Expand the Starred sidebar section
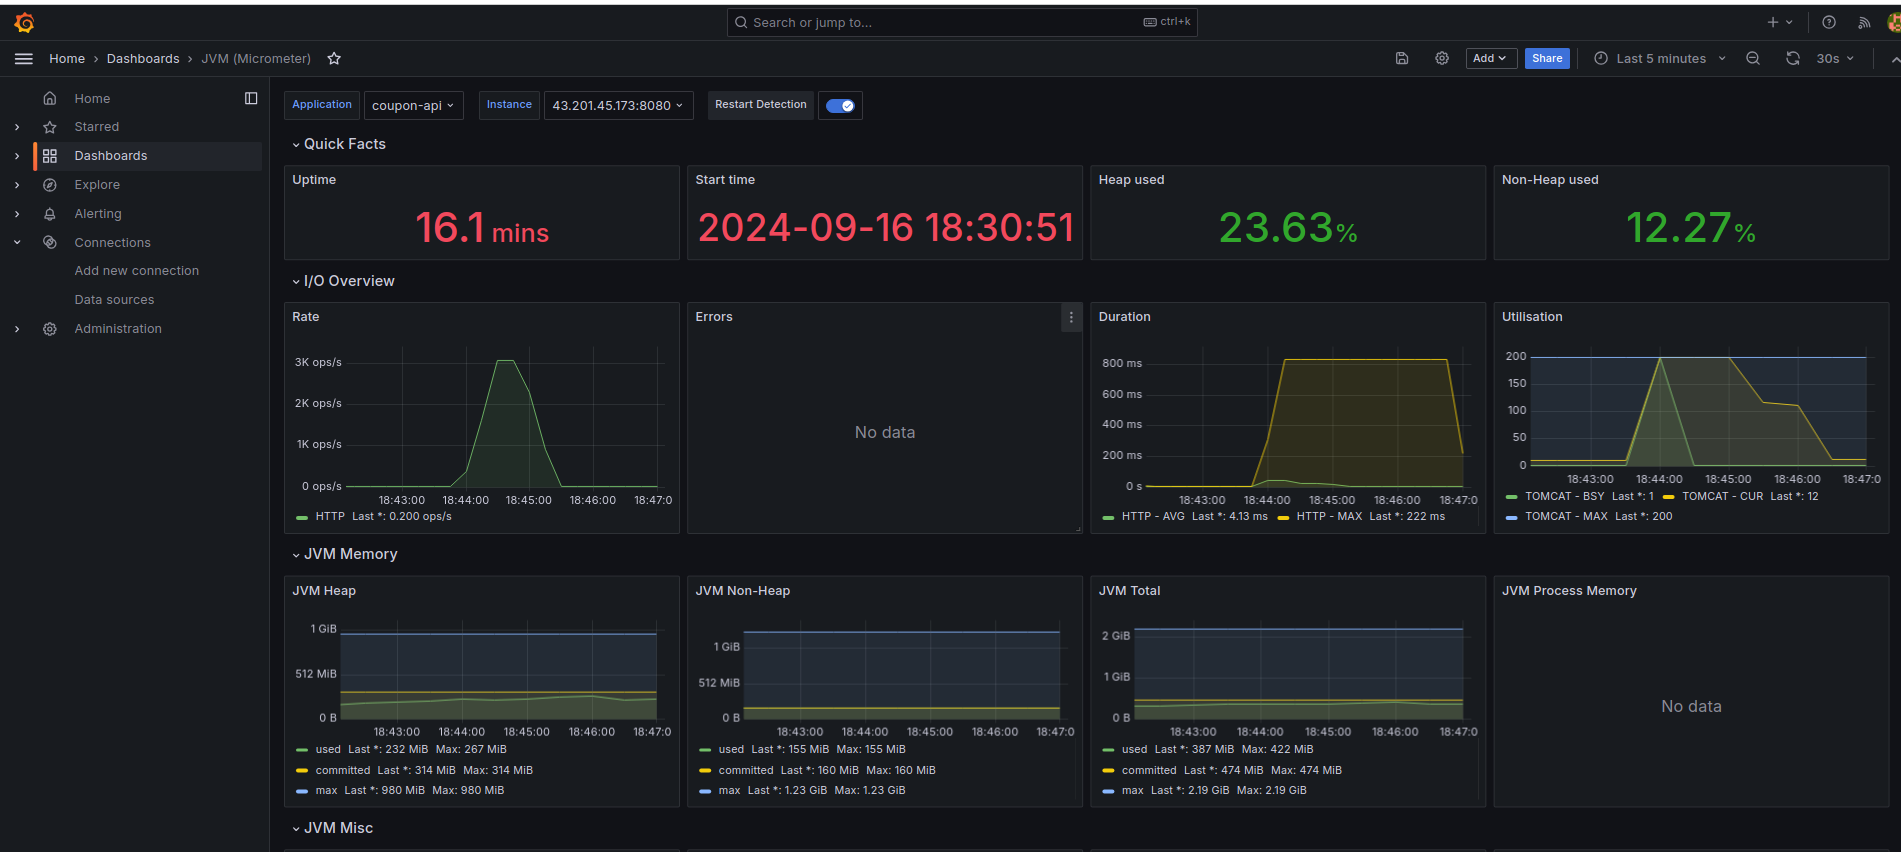The height and width of the screenshot is (852, 1901). pyautogui.click(x=17, y=127)
